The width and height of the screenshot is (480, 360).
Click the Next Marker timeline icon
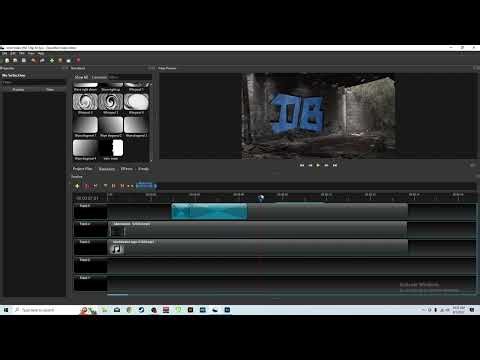122,186
